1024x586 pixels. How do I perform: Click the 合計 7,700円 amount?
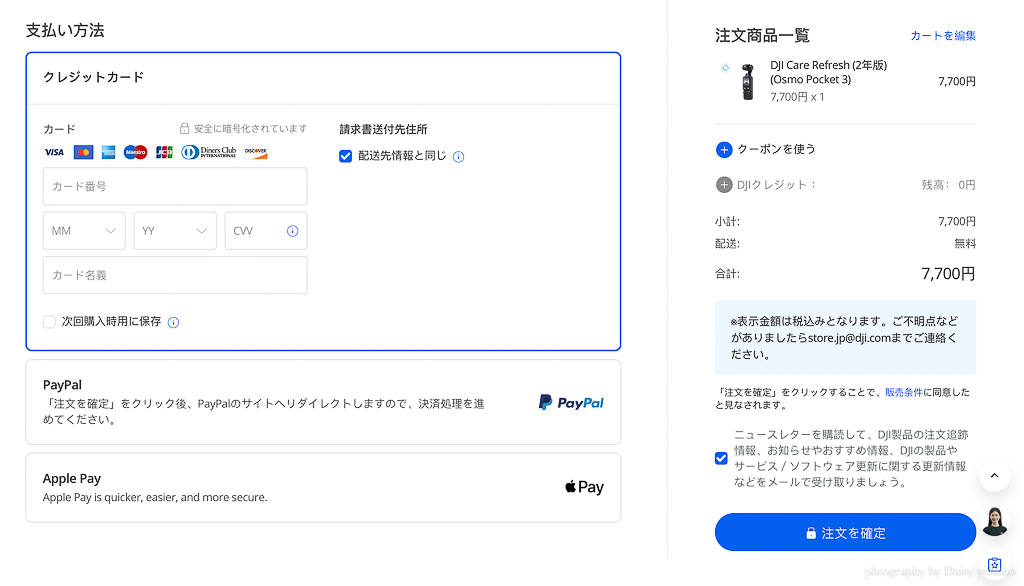(x=948, y=274)
